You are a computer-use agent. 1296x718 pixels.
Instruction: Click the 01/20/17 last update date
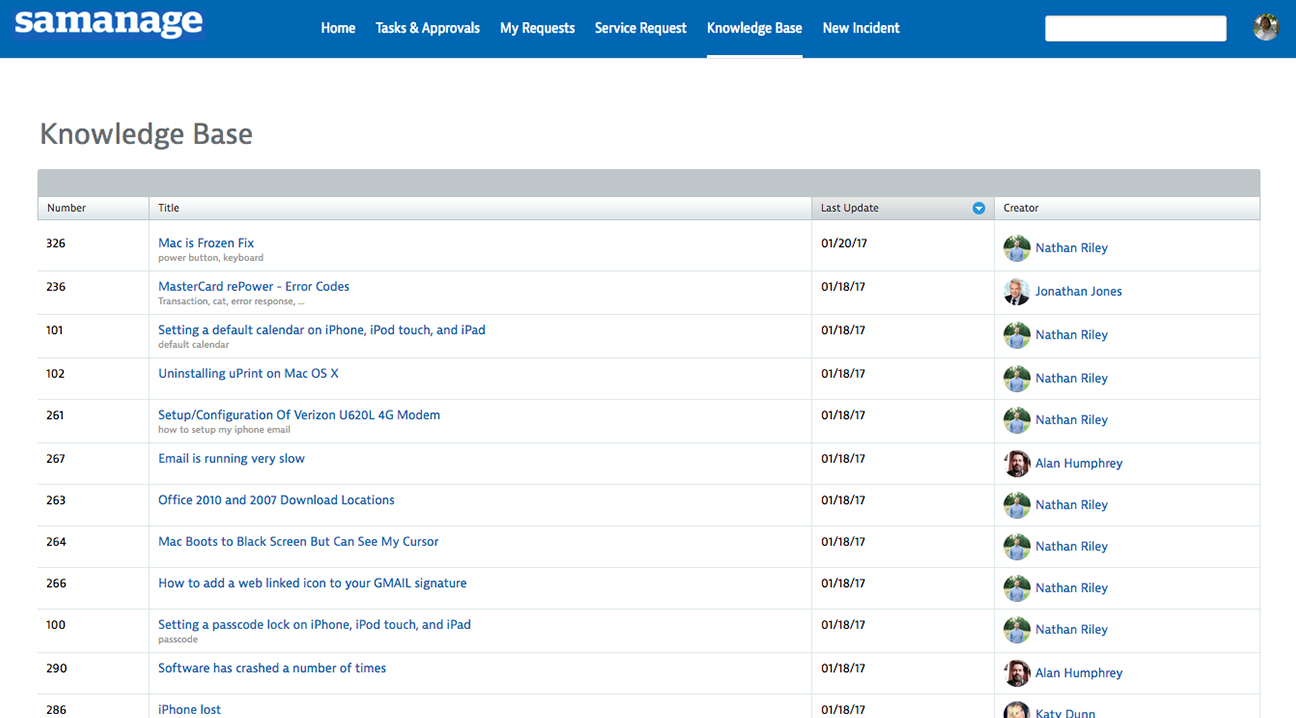pos(843,243)
